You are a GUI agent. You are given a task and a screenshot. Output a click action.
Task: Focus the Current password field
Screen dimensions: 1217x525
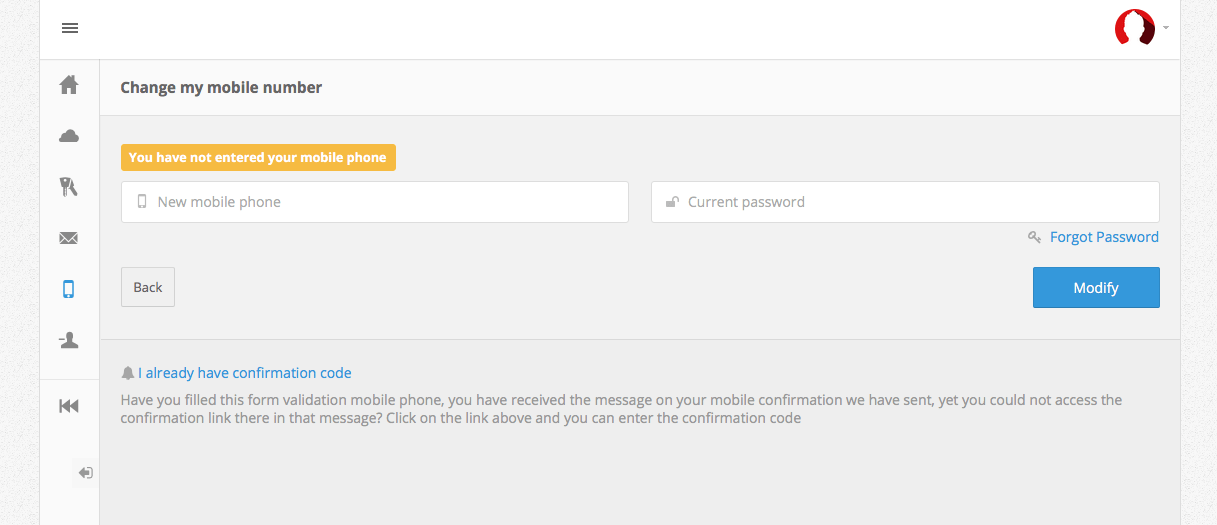(915, 202)
